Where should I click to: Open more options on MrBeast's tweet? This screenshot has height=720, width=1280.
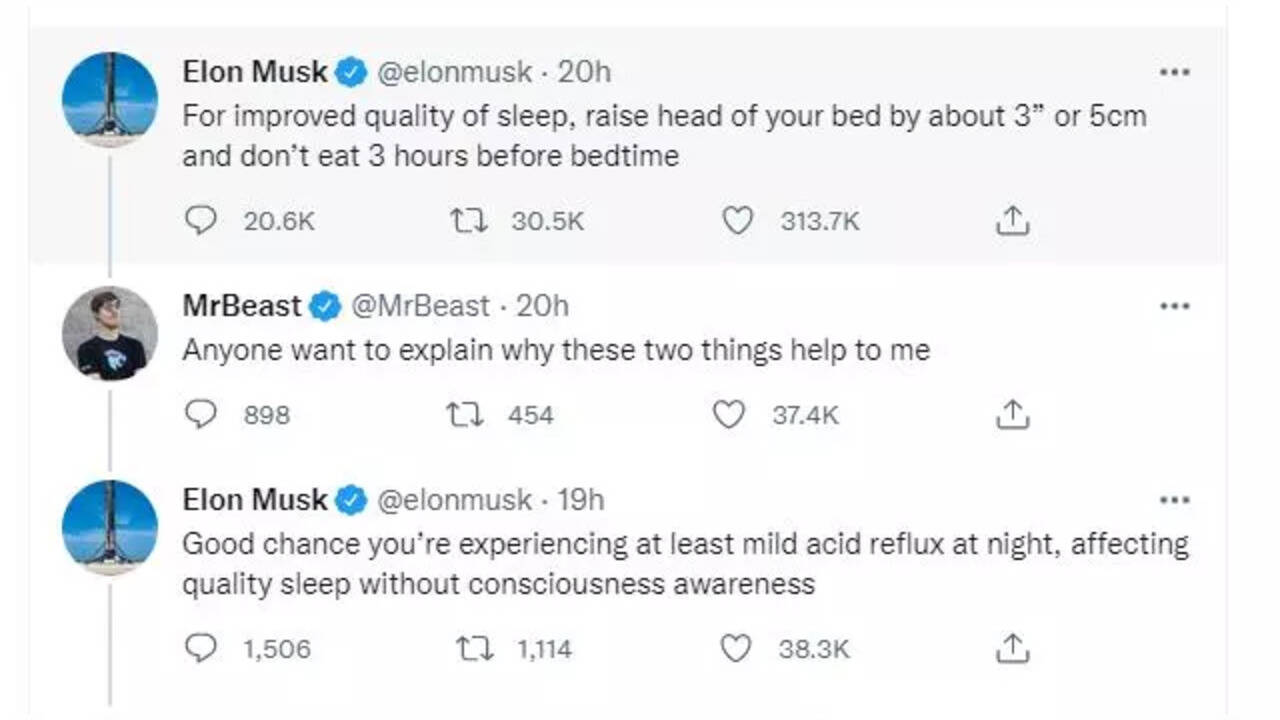pyautogui.click(x=1175, y=306)
